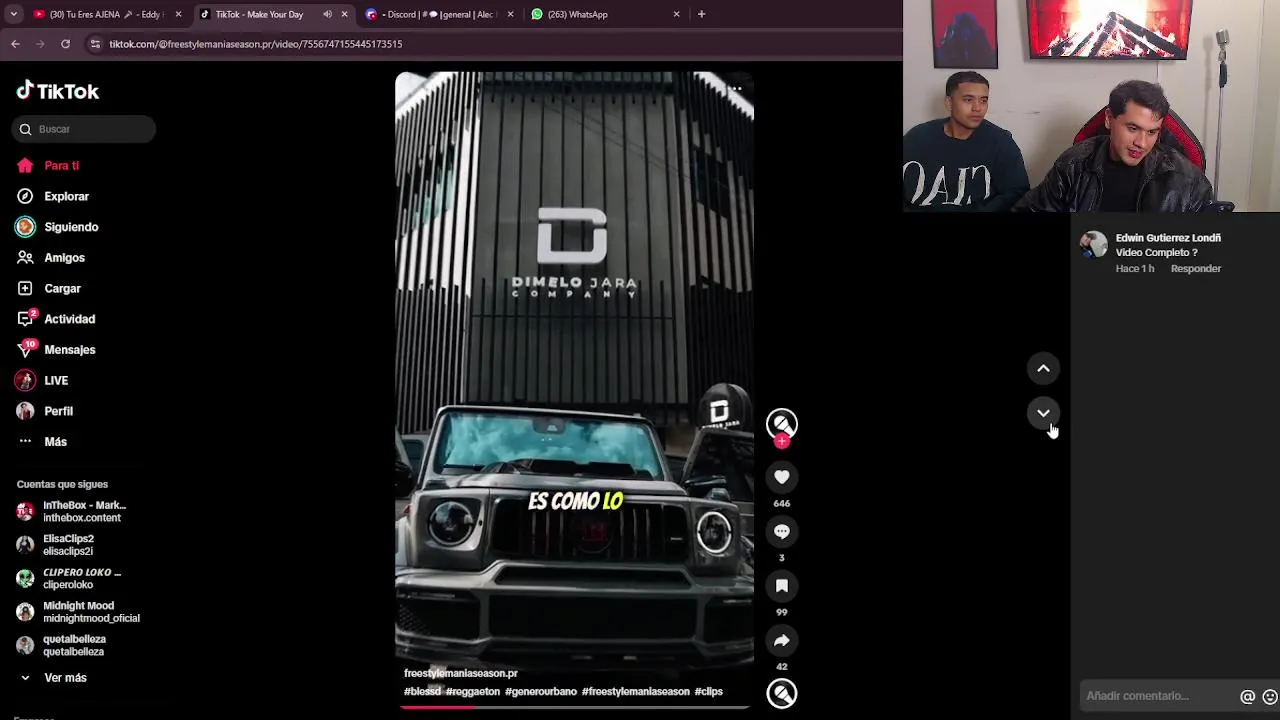Insert mention with @ icon
This screenshot has height=720, width=1280.
(1247, 697)
